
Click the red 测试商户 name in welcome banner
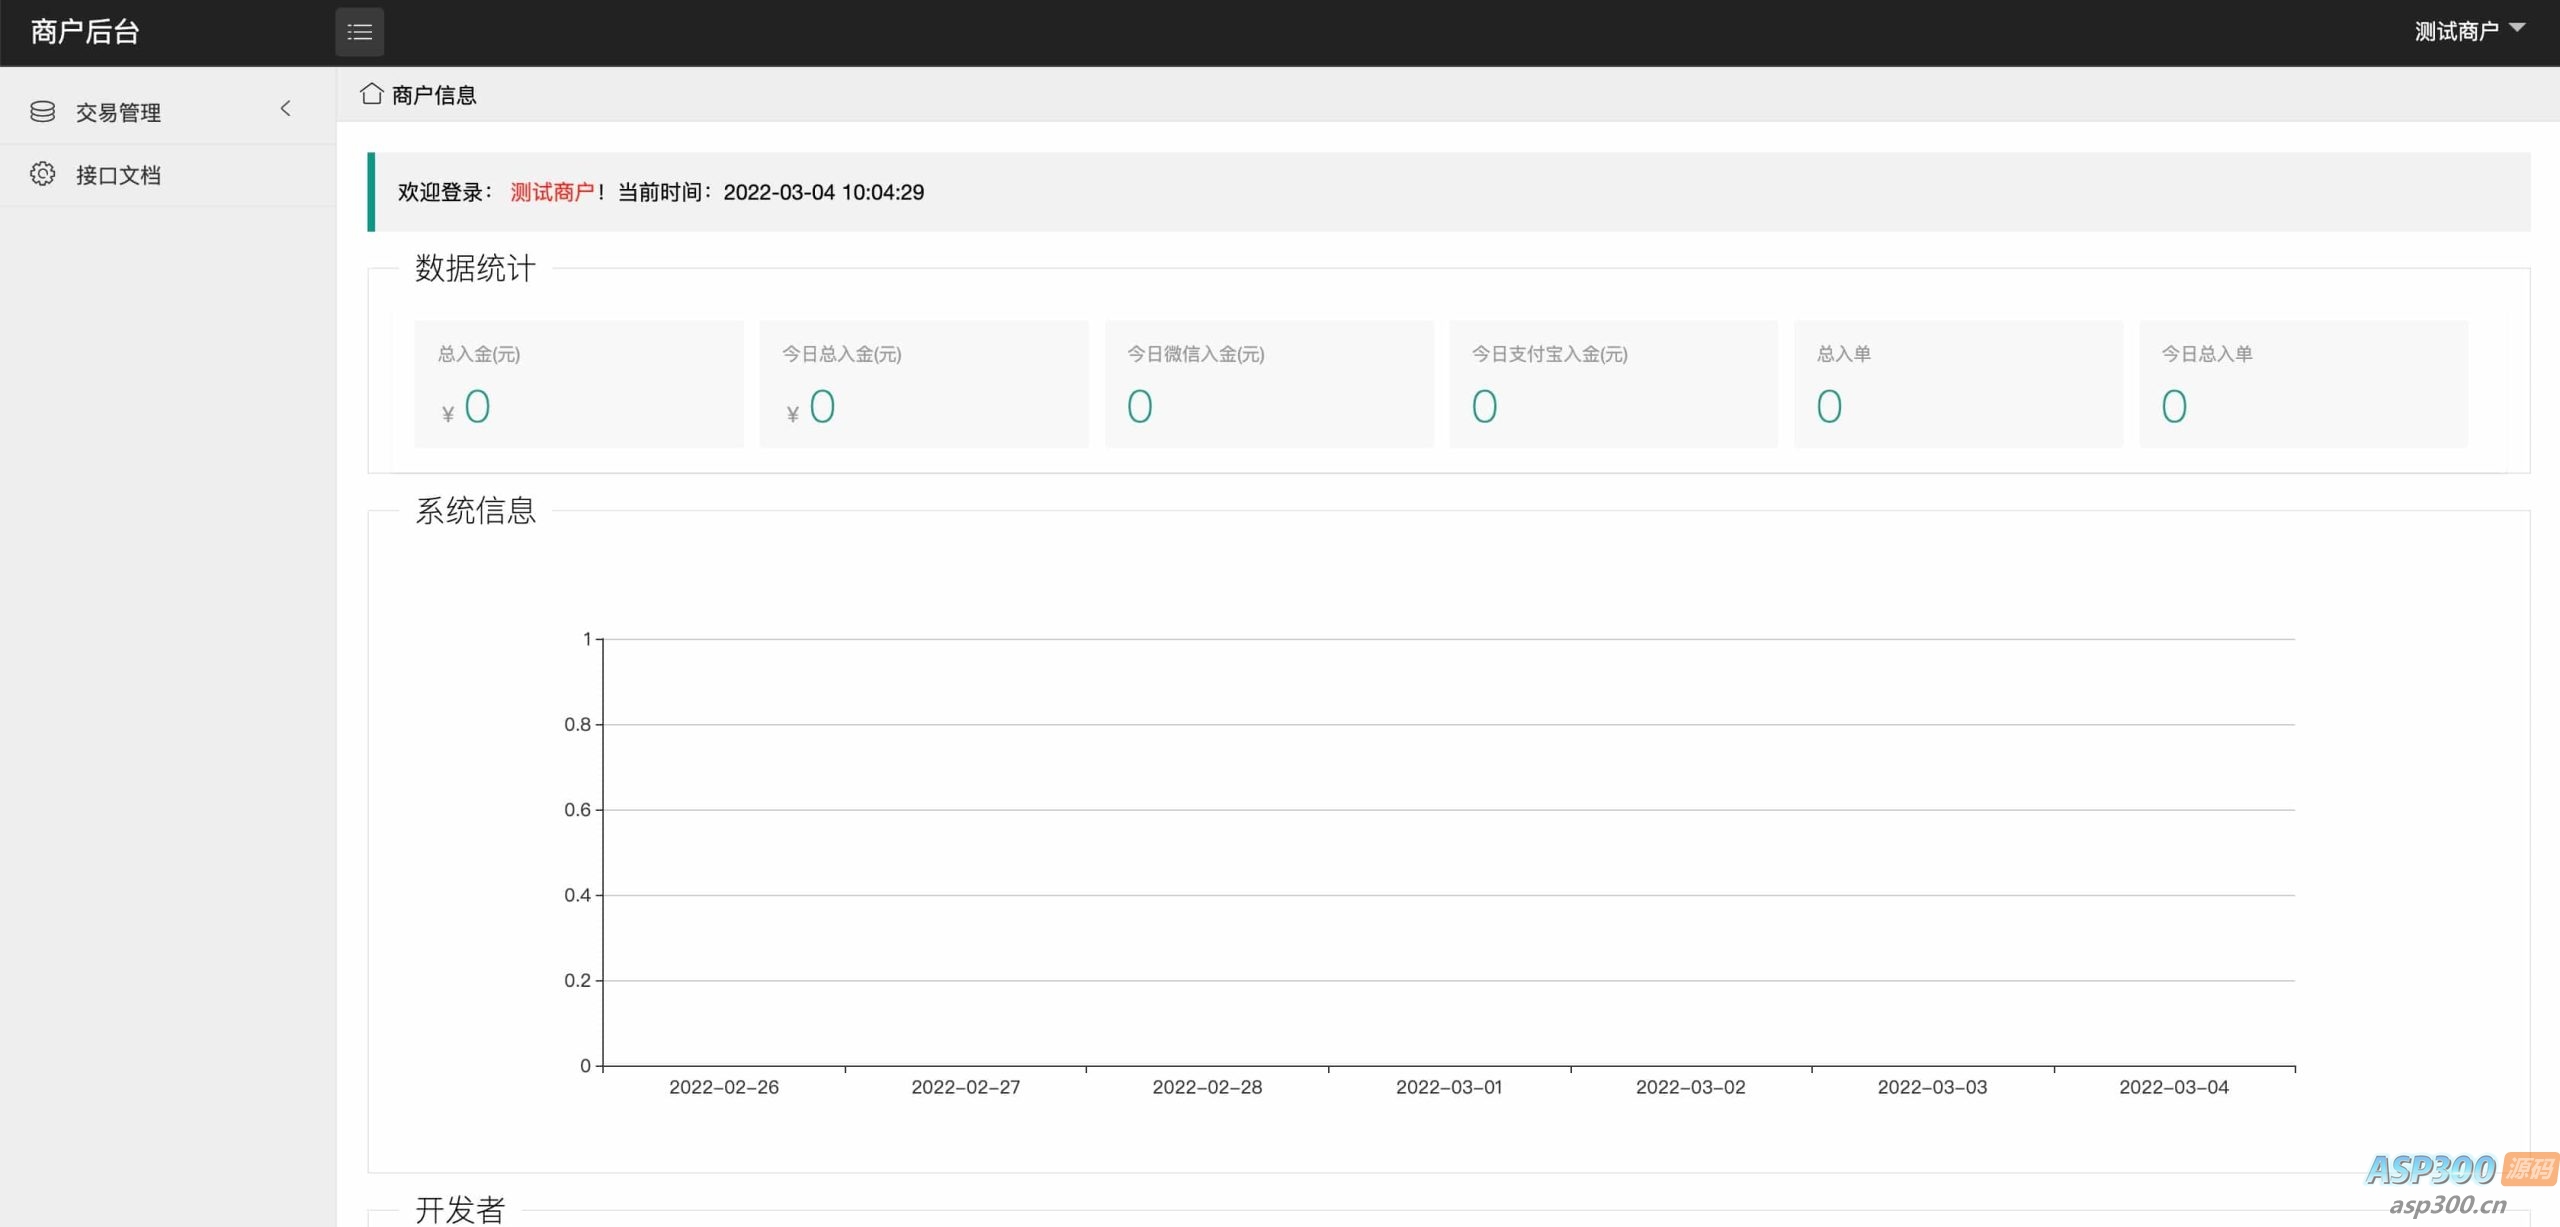coord(552,192)
